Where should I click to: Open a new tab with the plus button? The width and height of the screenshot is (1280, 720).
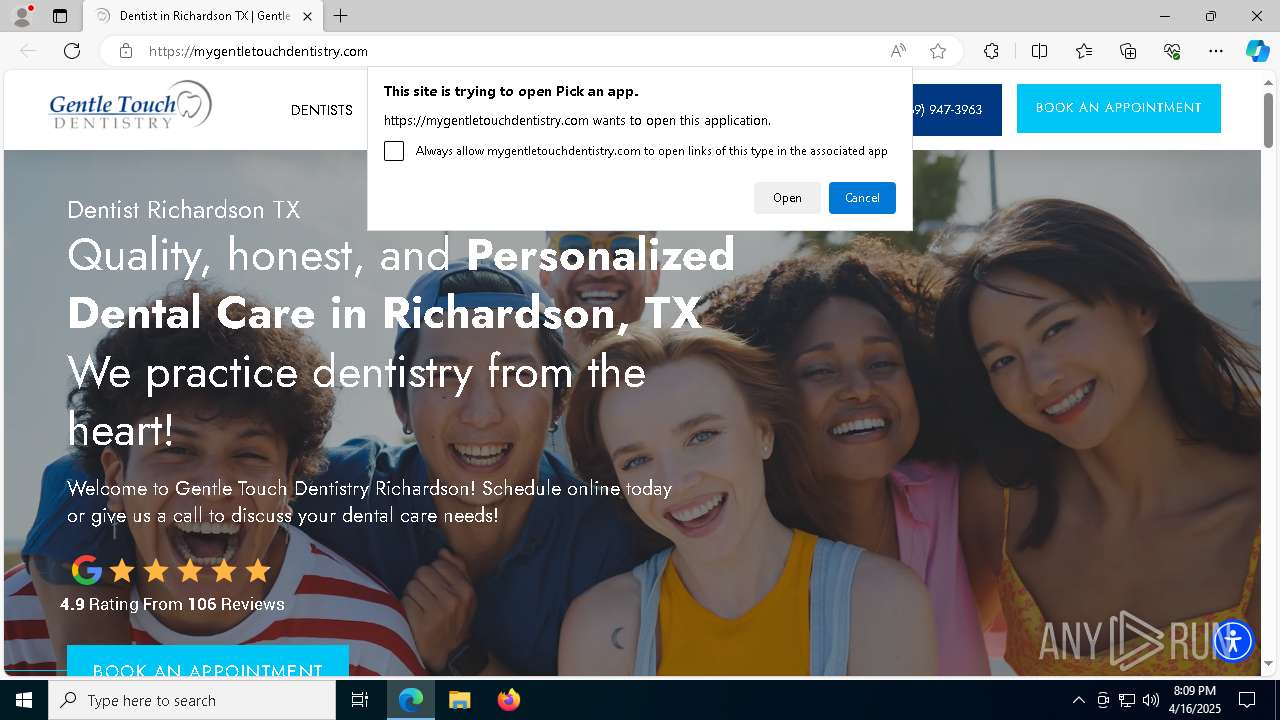coord(341,16)
